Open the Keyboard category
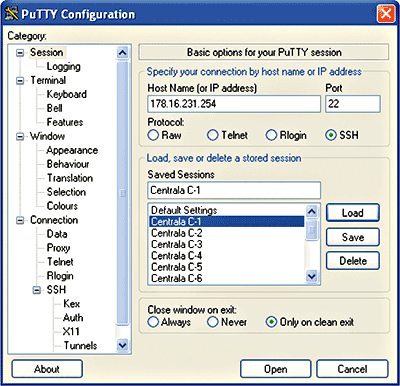 pos(67,94)
